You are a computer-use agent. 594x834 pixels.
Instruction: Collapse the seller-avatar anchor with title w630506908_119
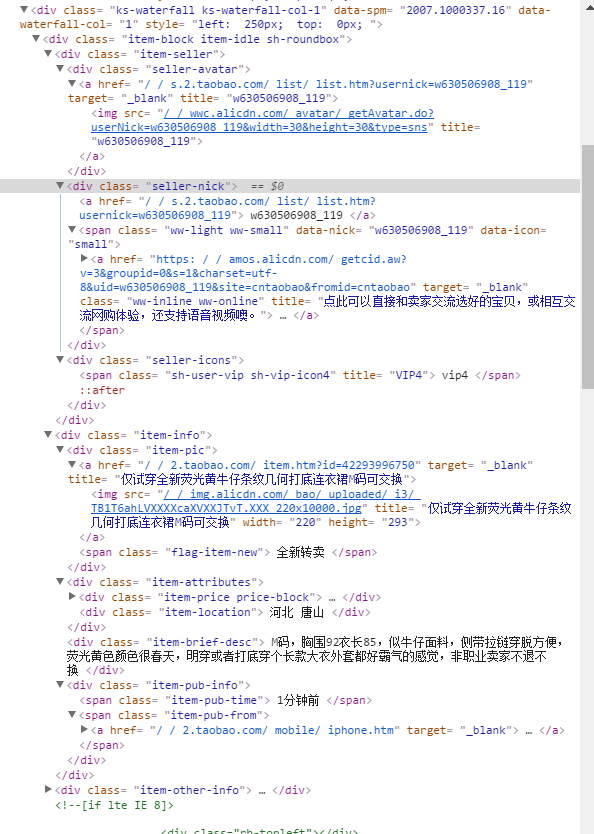[72, 84]
